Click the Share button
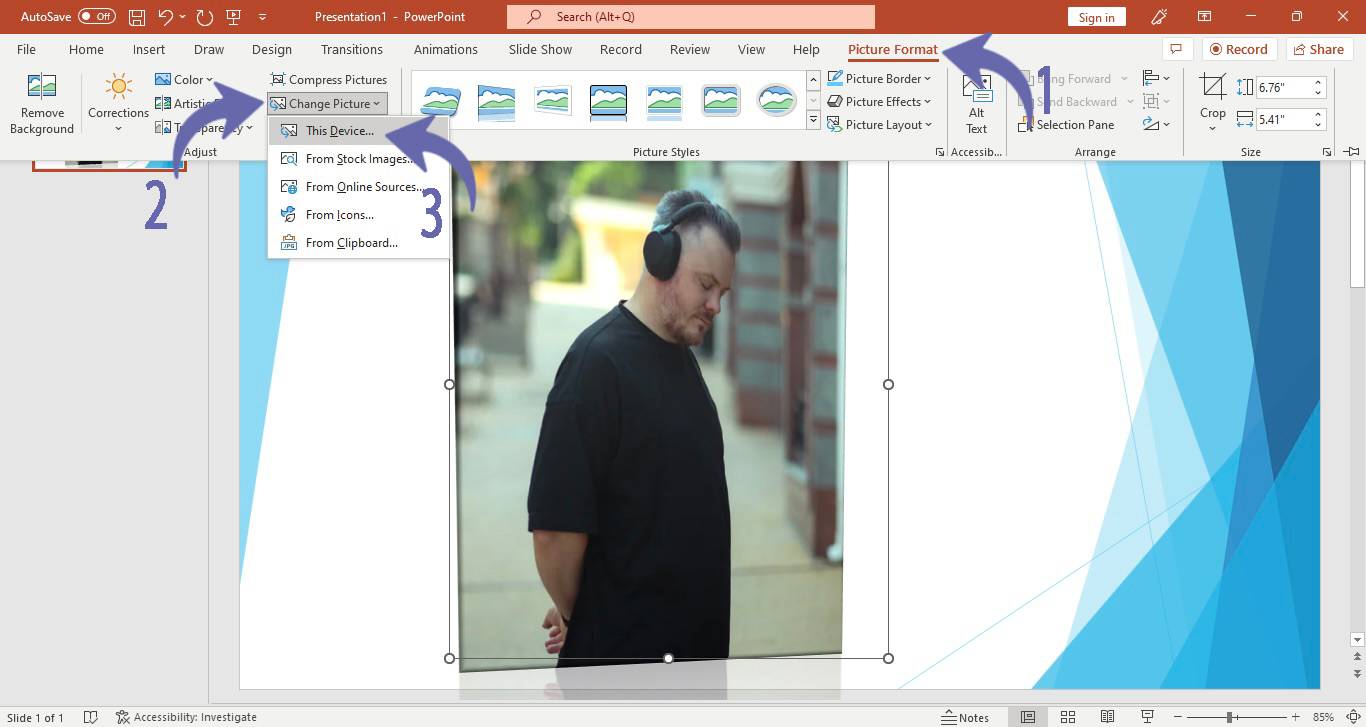The height and width of the screenshot is (727, 1366). [x=1317, y=49]
